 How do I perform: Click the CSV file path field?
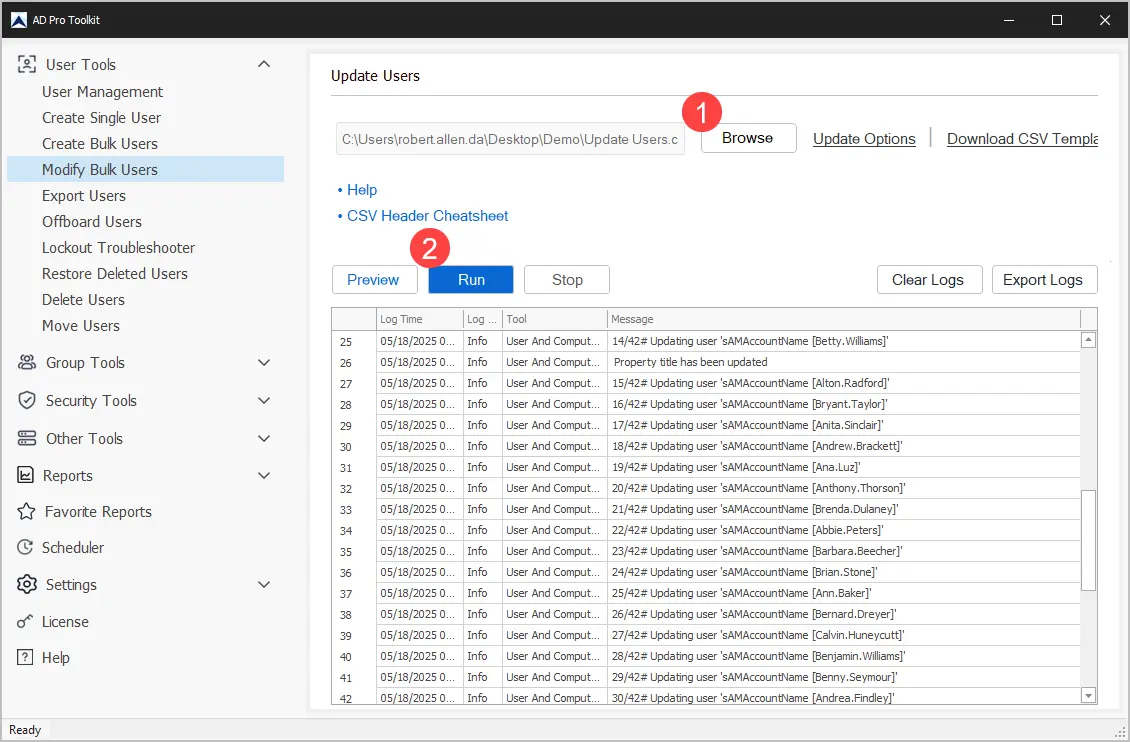click(x=510, y=138)
